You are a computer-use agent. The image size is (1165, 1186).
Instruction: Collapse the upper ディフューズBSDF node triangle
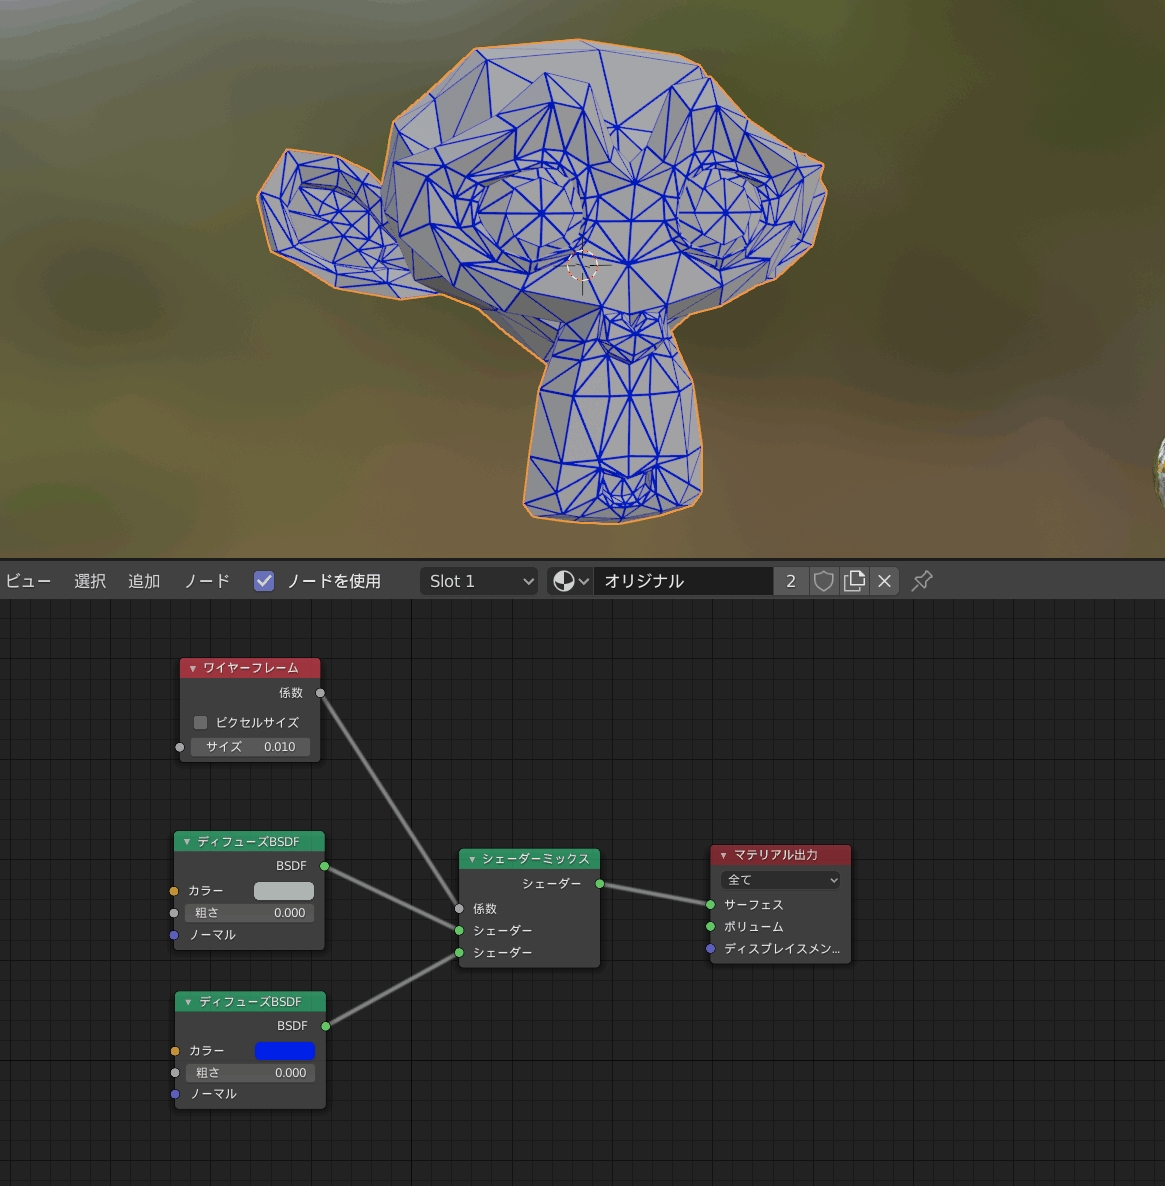pos(187,842)
